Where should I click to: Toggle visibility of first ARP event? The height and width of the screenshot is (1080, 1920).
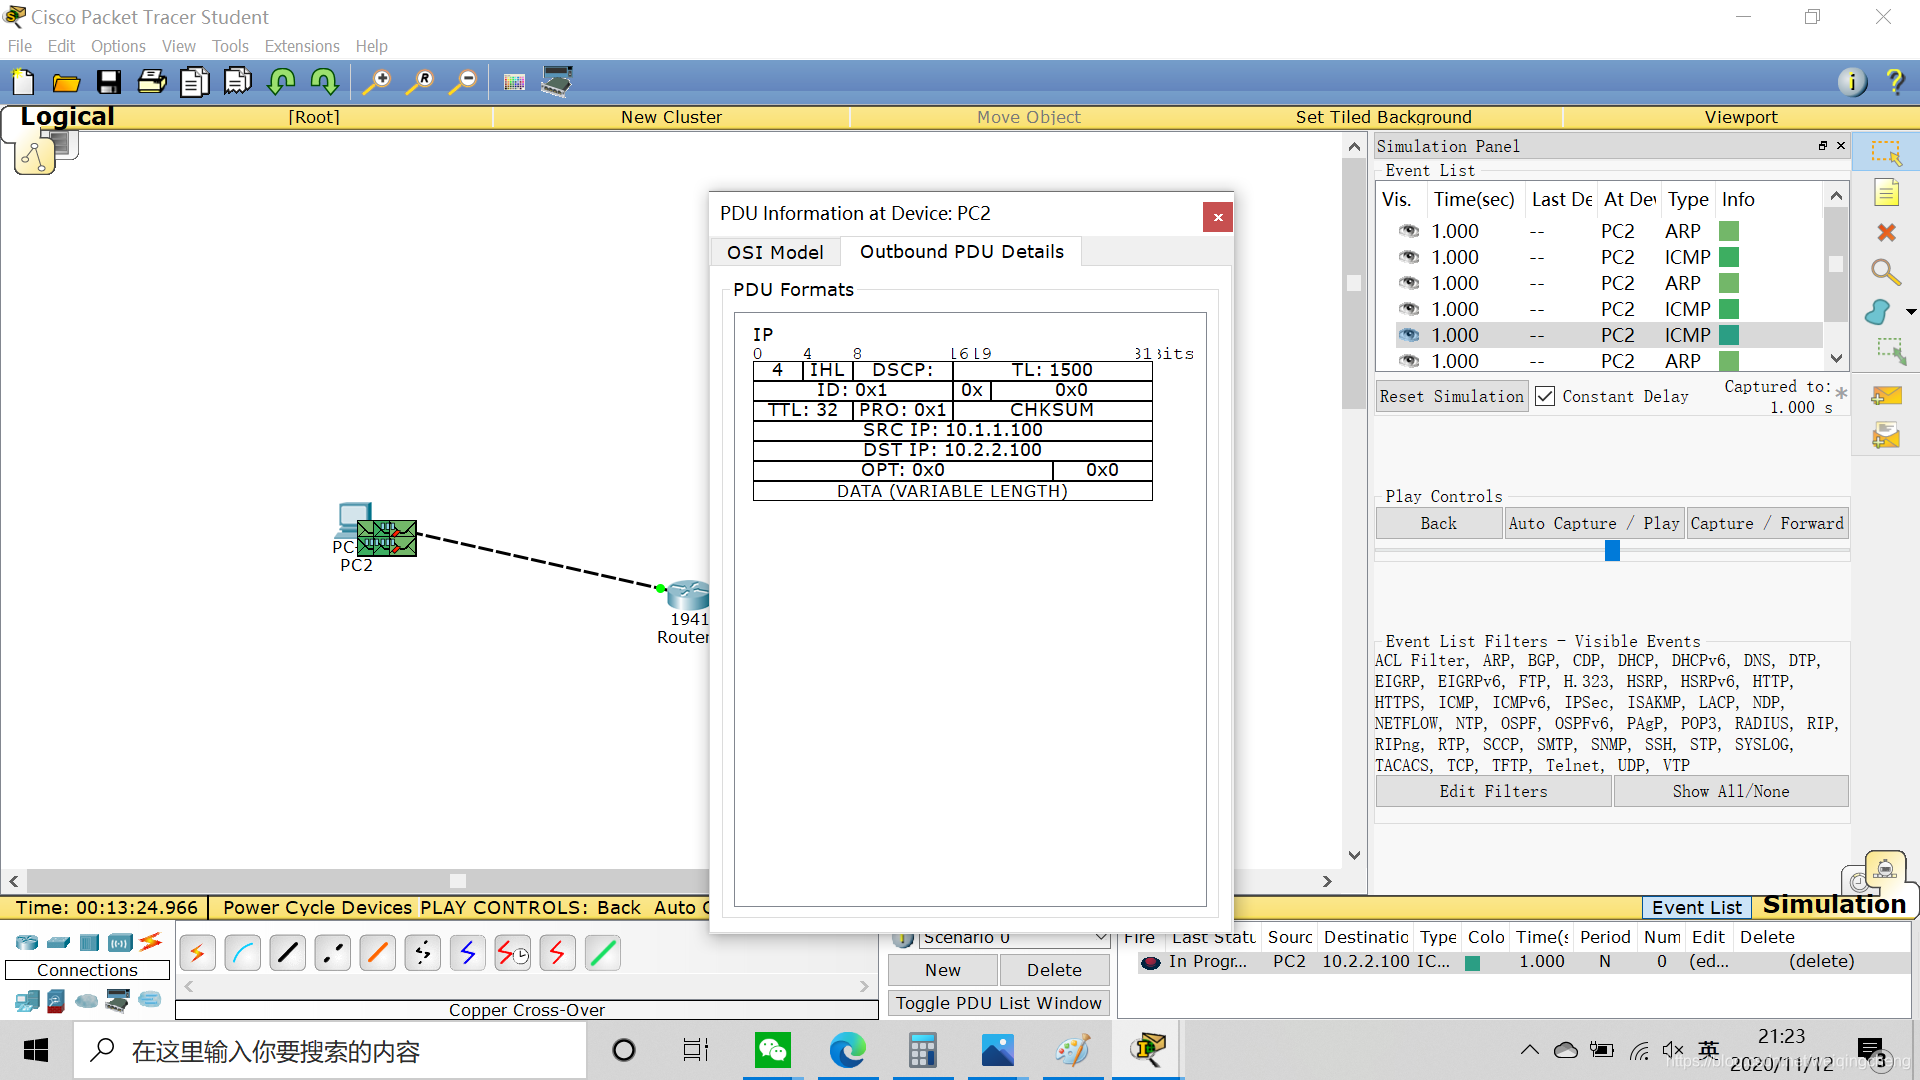pyautogui.click(x=1409, y=231)
